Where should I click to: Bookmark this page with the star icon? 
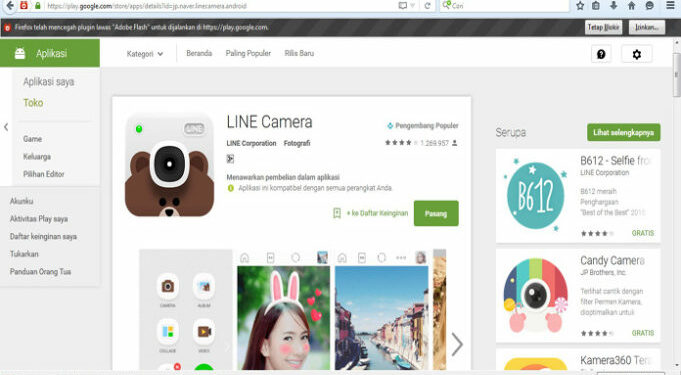point(580,6)
